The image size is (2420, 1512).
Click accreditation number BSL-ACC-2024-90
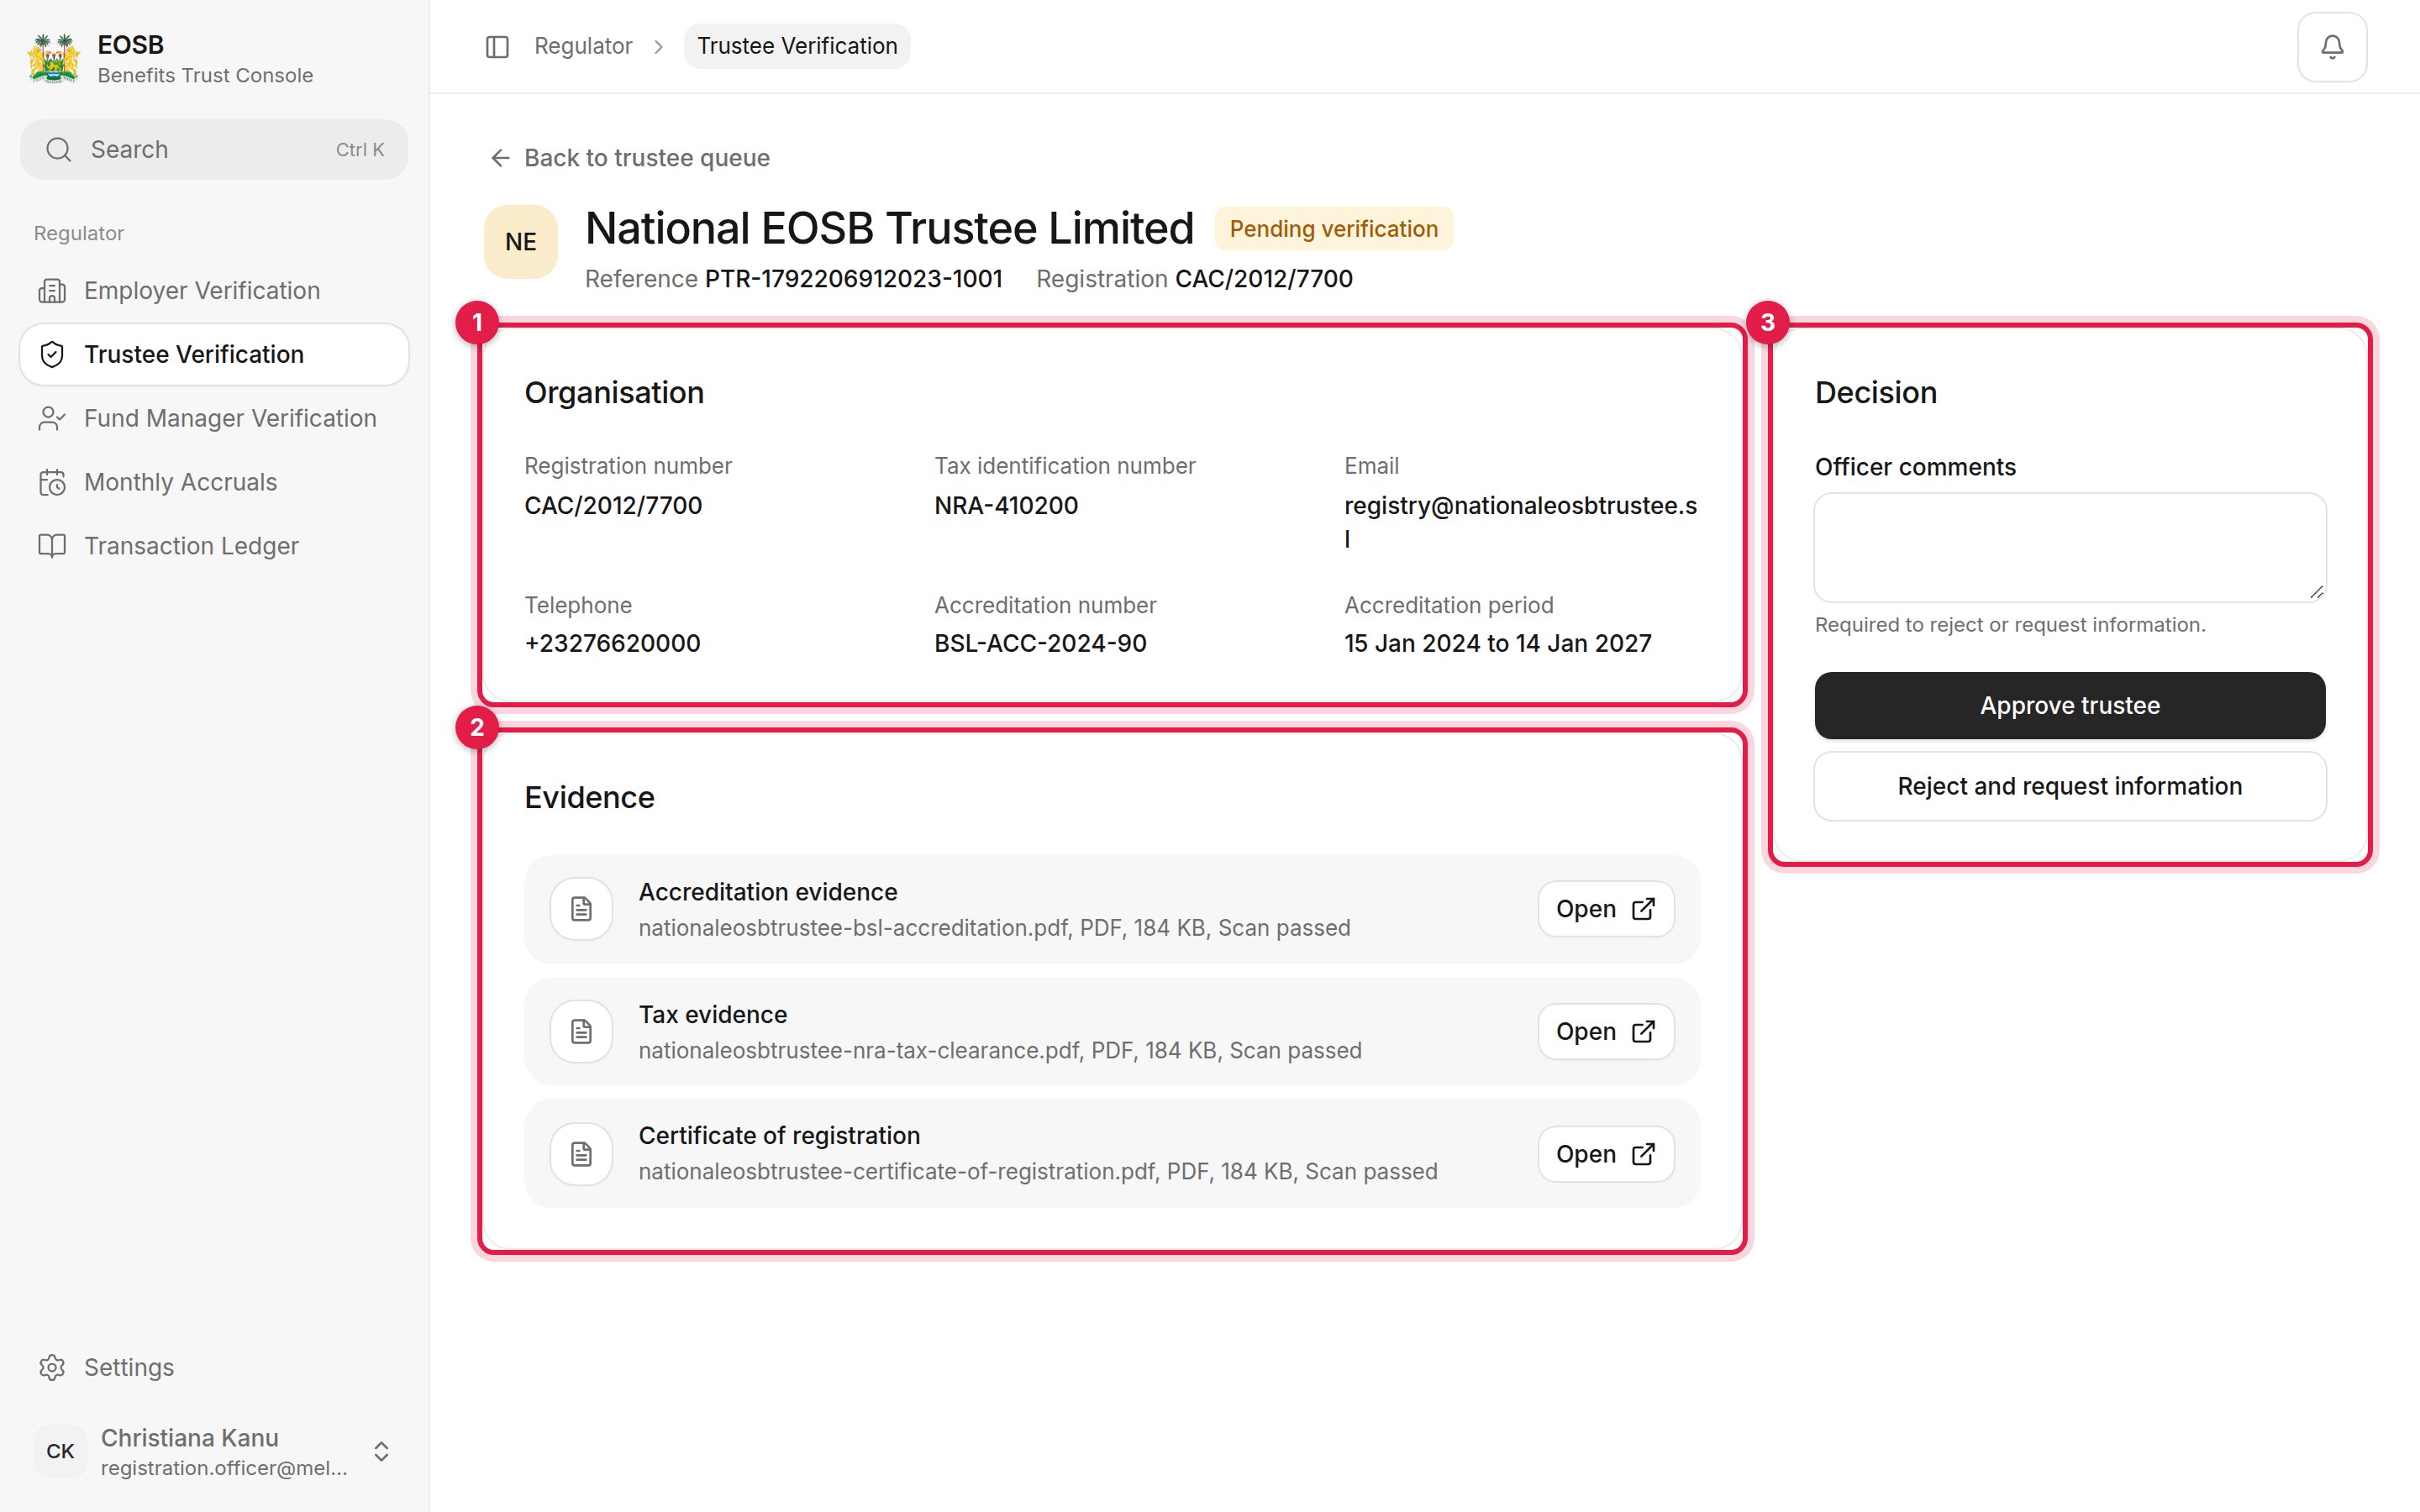[1040, 643]
